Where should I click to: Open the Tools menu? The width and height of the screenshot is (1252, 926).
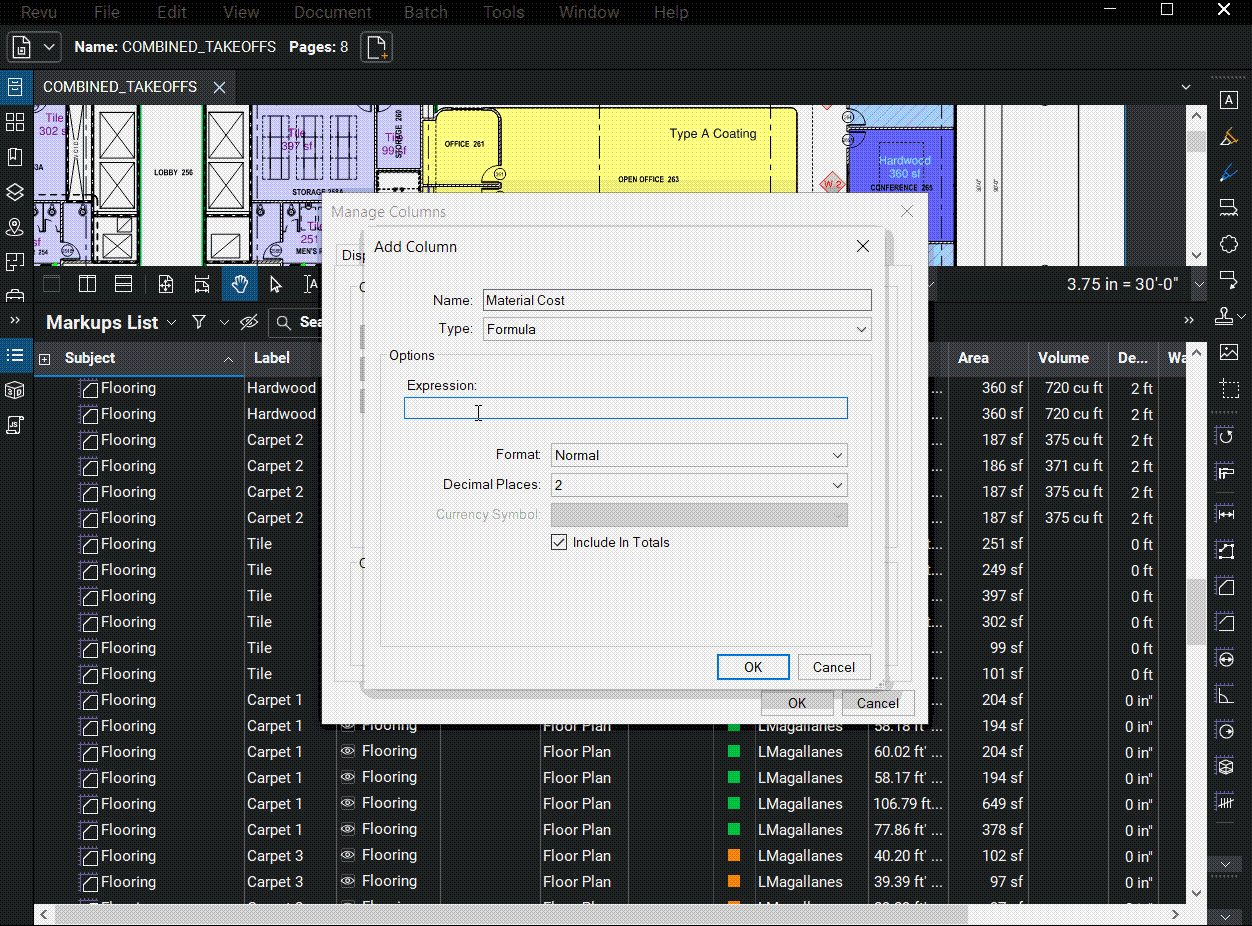point(502,12)
